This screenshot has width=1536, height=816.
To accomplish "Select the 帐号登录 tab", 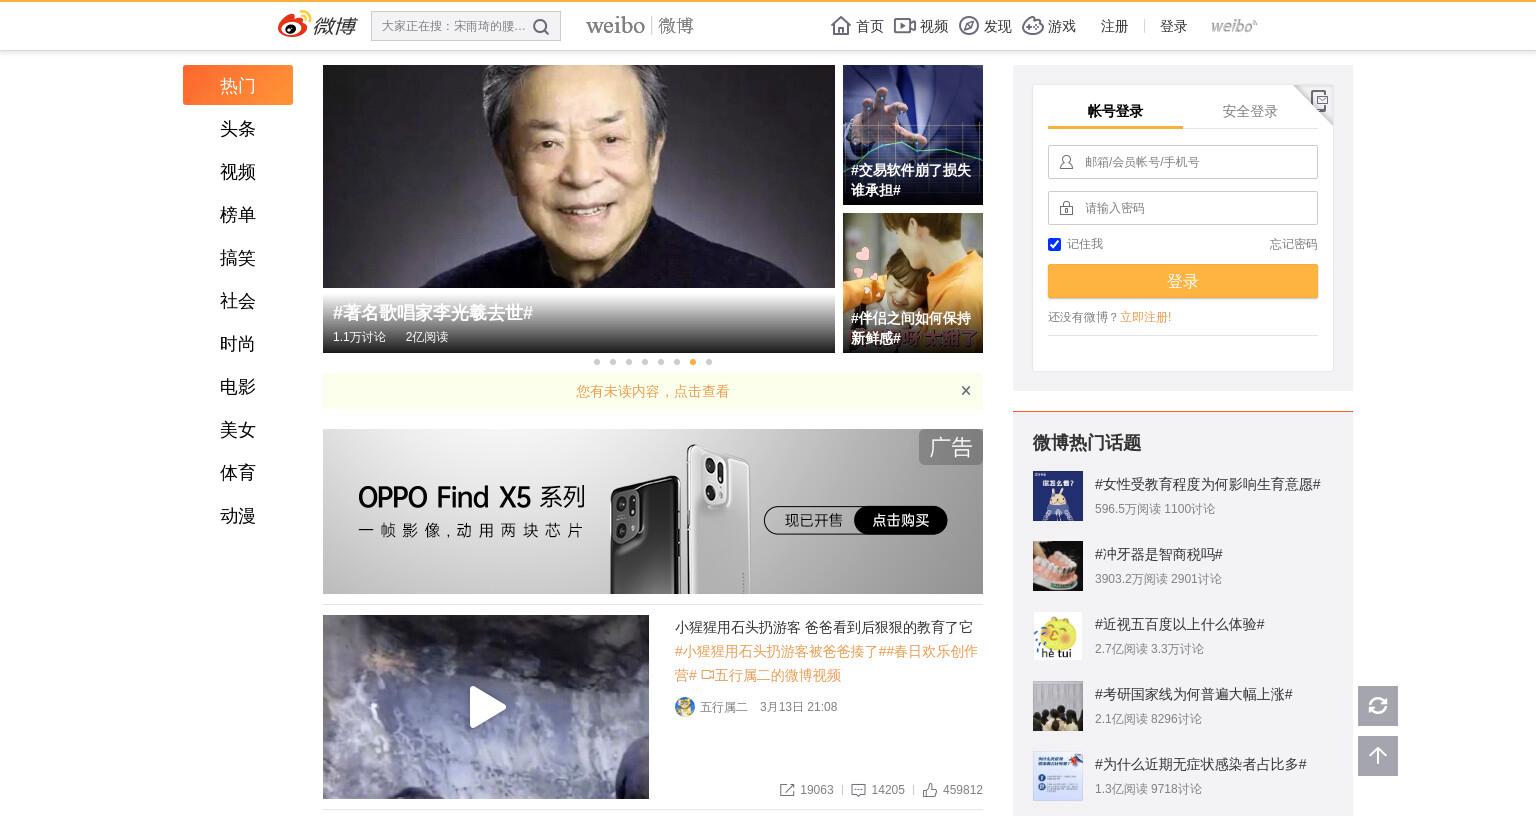I will pos(1115,111).
